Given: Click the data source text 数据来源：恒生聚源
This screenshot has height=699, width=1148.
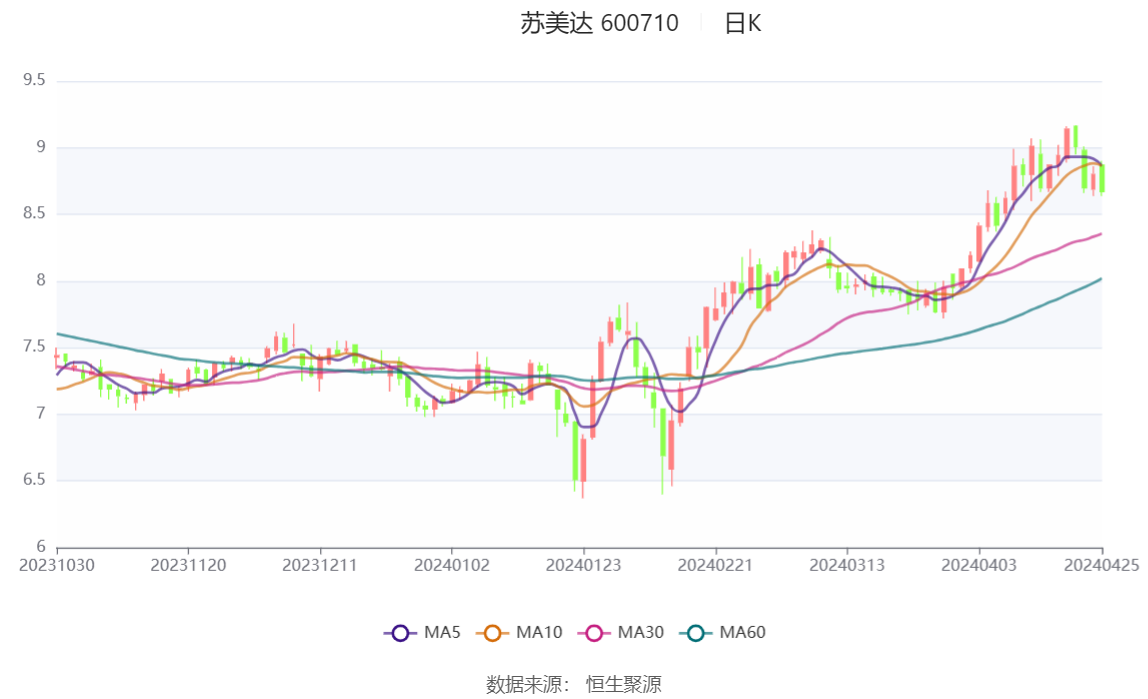Looking at the screenshot, I should [x=574, y=685].
